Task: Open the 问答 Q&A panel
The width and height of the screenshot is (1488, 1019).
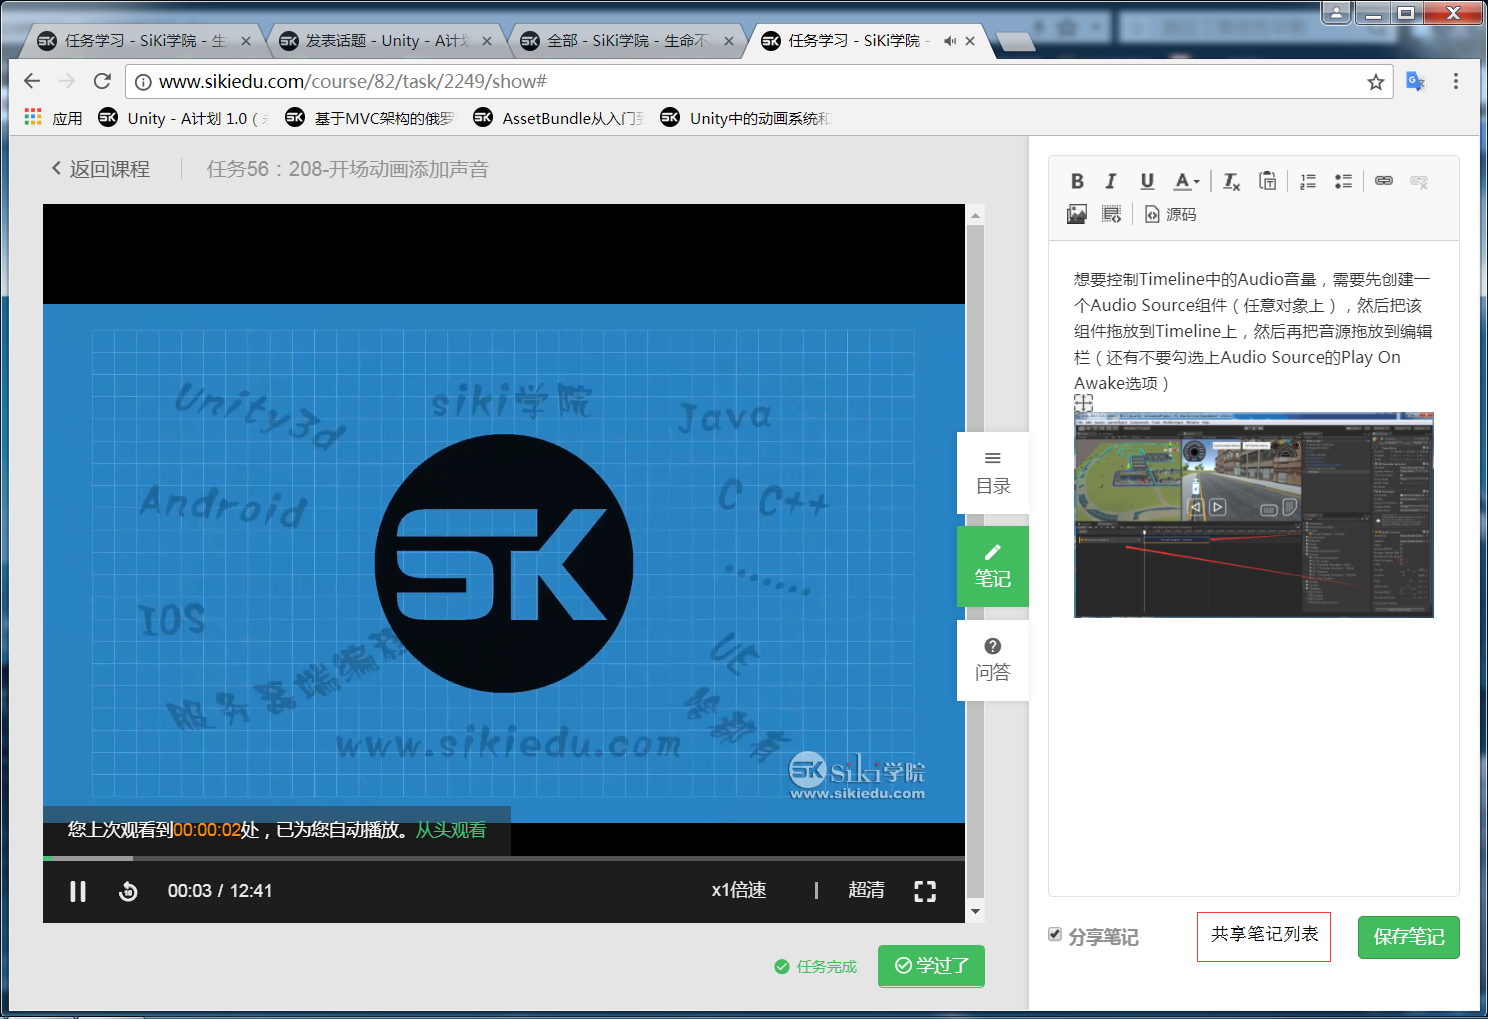Action: 993,660
